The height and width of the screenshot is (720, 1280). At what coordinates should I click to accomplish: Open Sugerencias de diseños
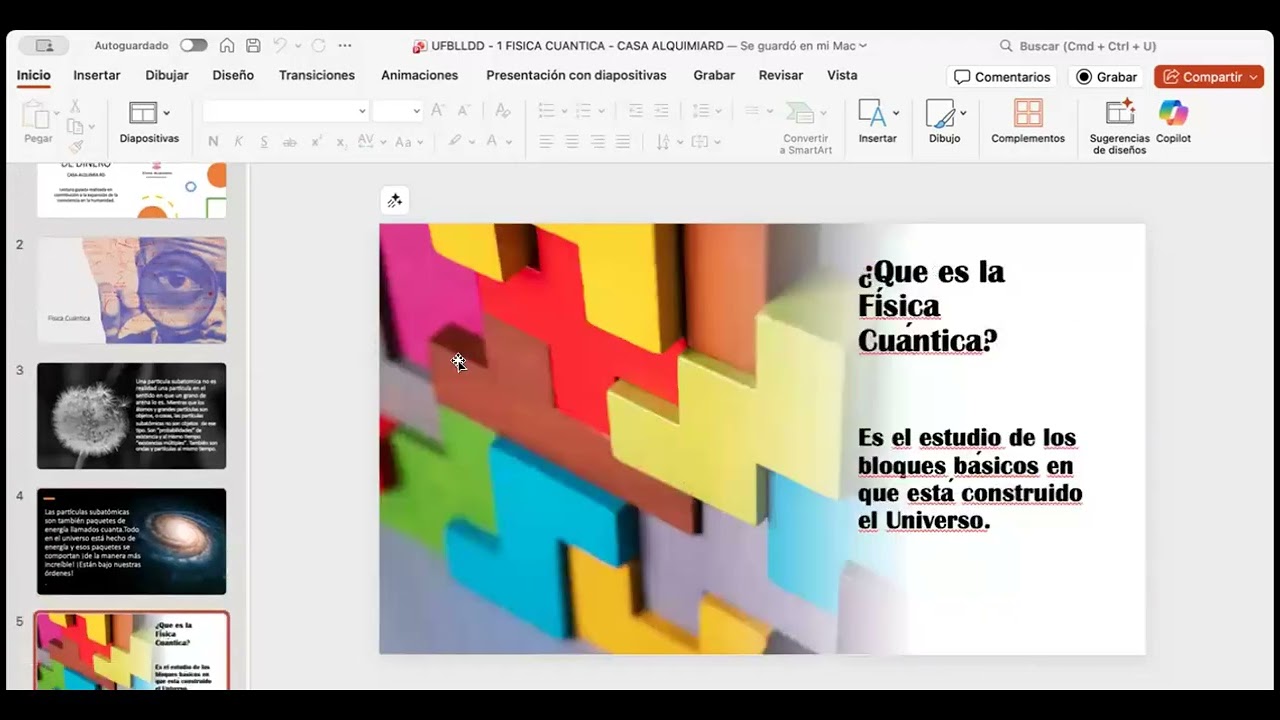click(1120, 126)
